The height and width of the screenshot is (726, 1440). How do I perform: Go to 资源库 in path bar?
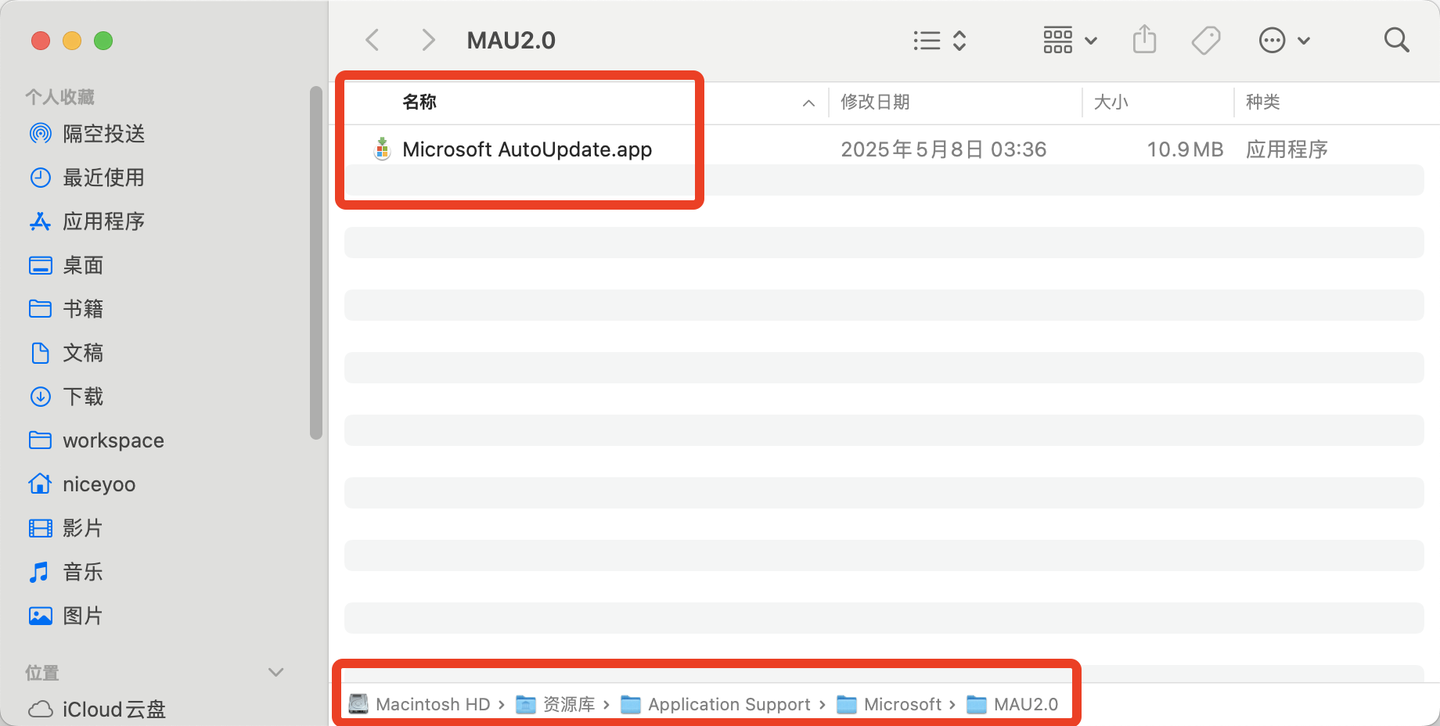pos(556,705)
